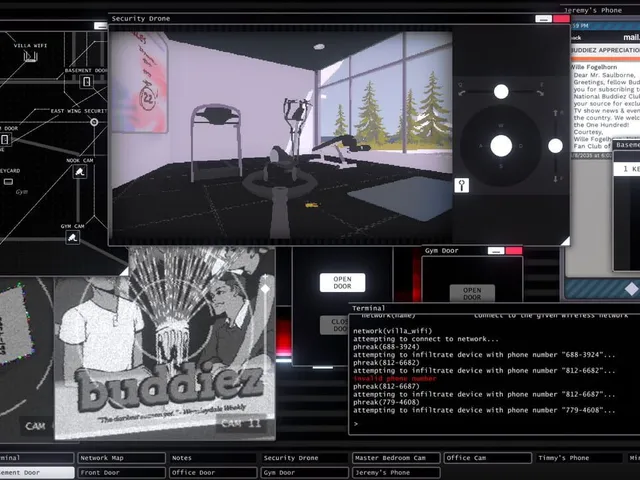Select the Nook Cam camera icon
The width and height of the screenshot is (640, 480).
pos(80,172)
